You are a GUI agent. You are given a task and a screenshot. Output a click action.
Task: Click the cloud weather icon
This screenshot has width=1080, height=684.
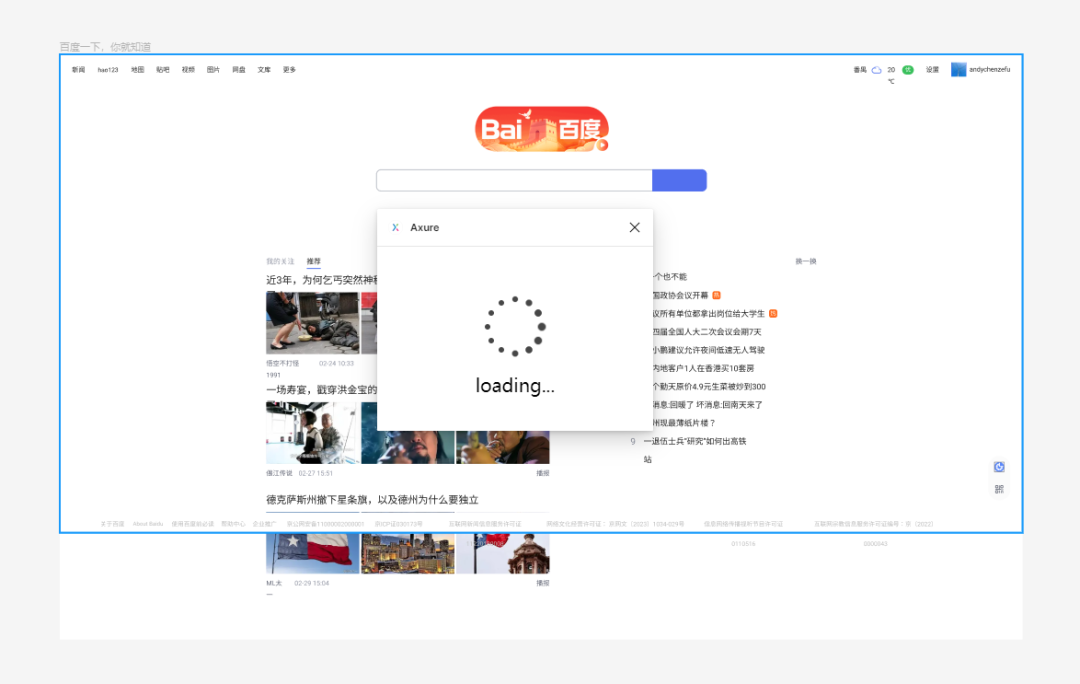876,70
